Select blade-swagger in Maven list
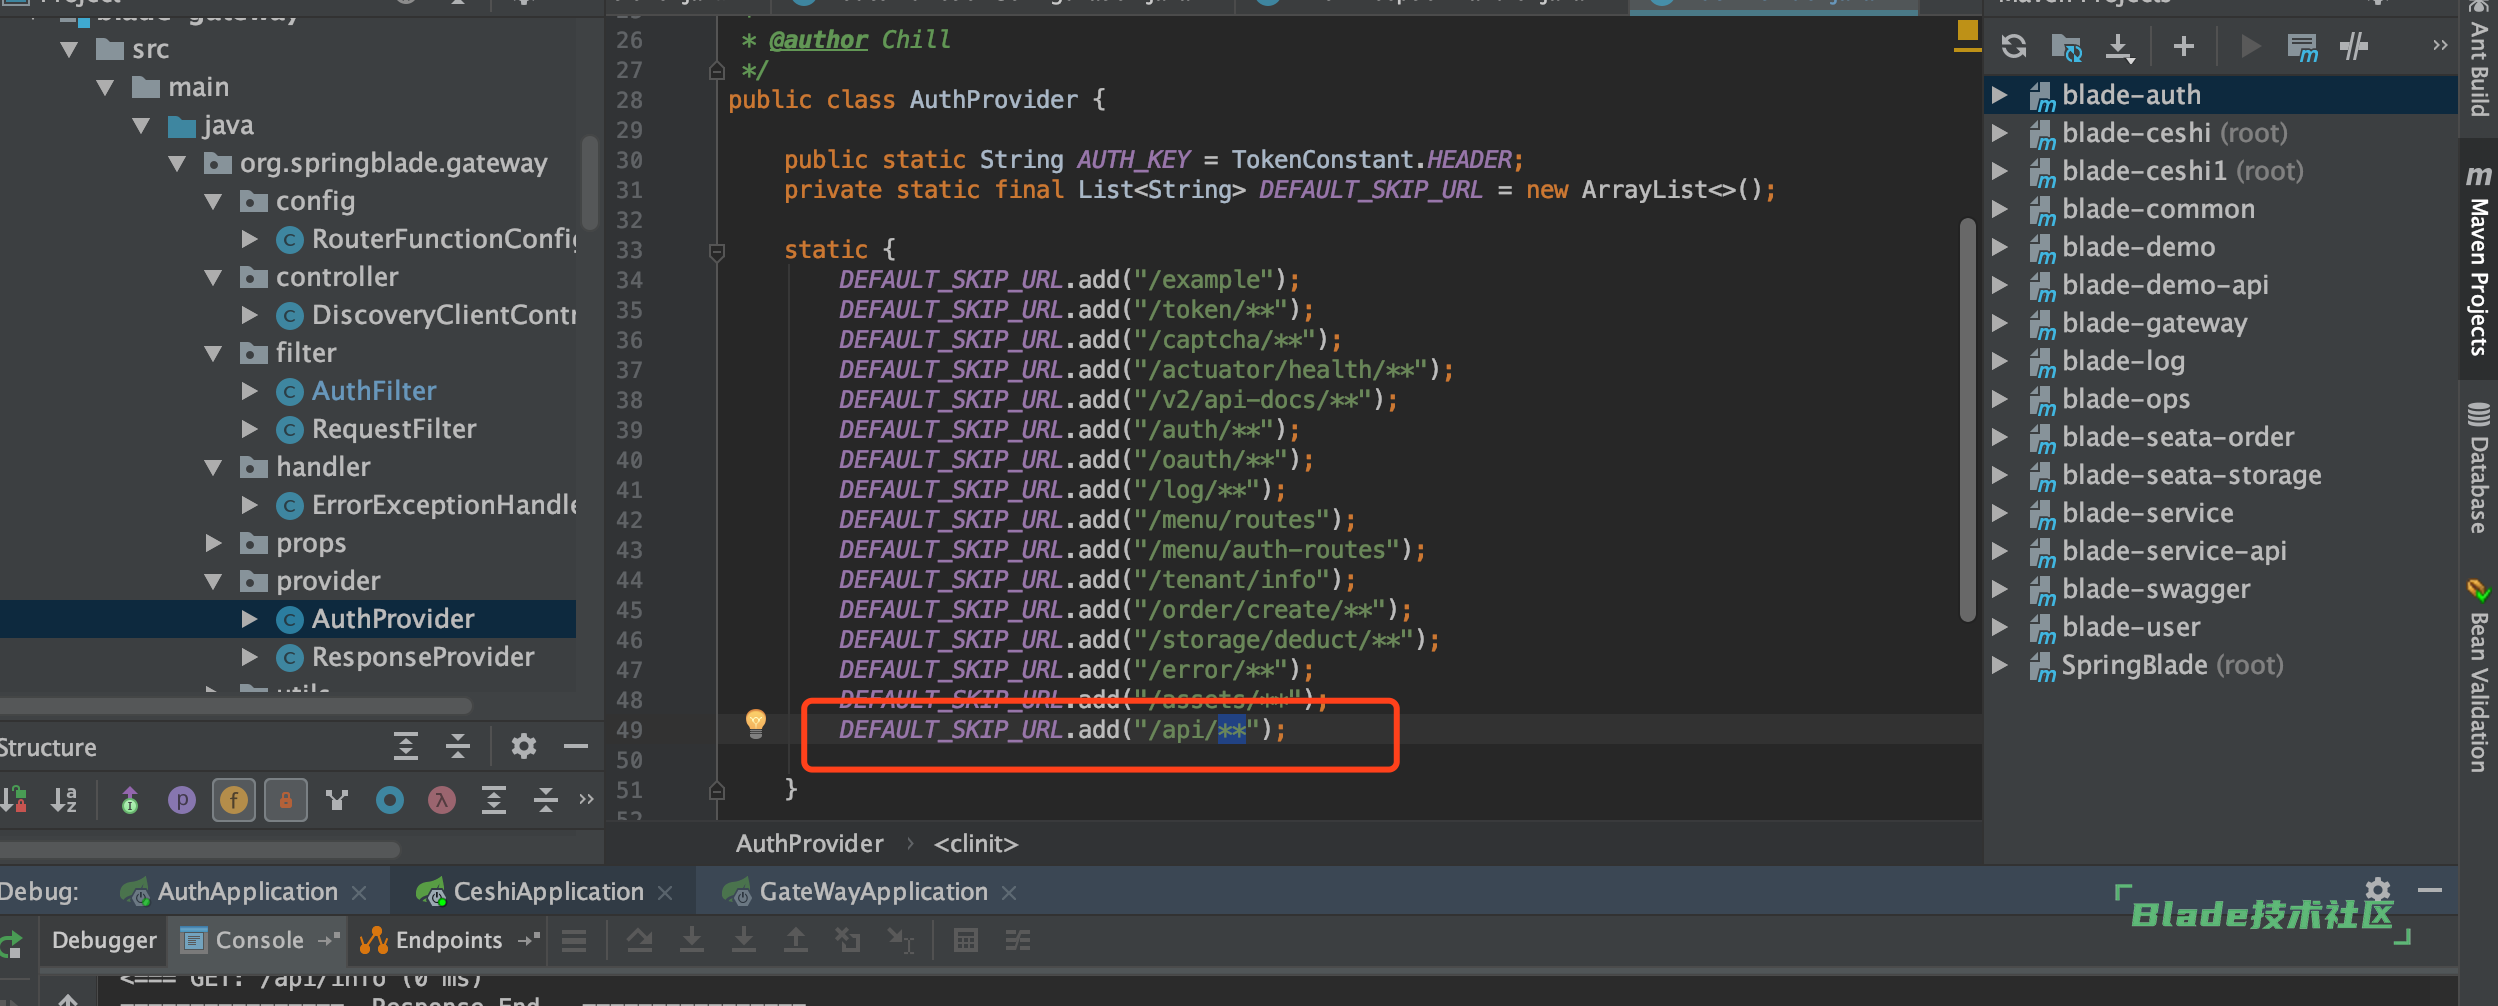Image resolution: width=2498 pixels, height=1006 pixels. coord(2156,589)
